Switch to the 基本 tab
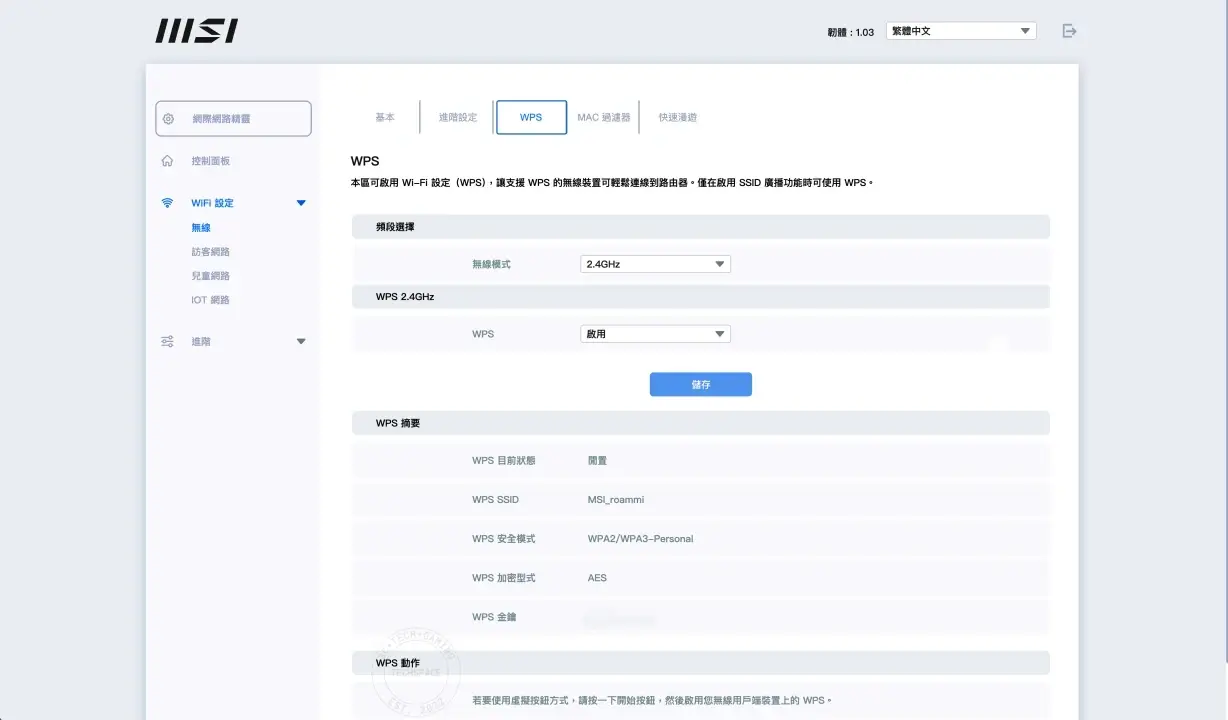This screenshot has height=720, width=1228. click(385, 117)
